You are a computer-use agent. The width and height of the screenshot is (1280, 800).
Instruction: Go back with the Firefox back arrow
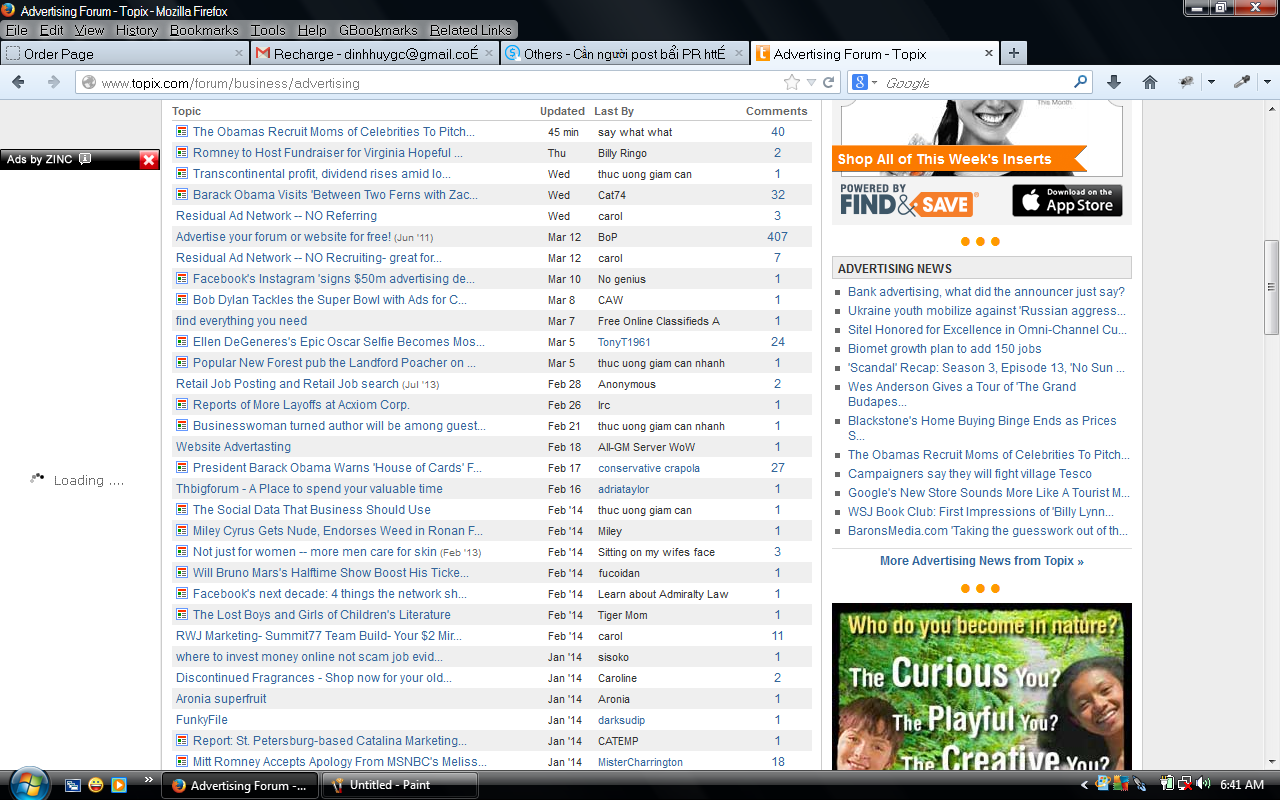coord(18,82)
